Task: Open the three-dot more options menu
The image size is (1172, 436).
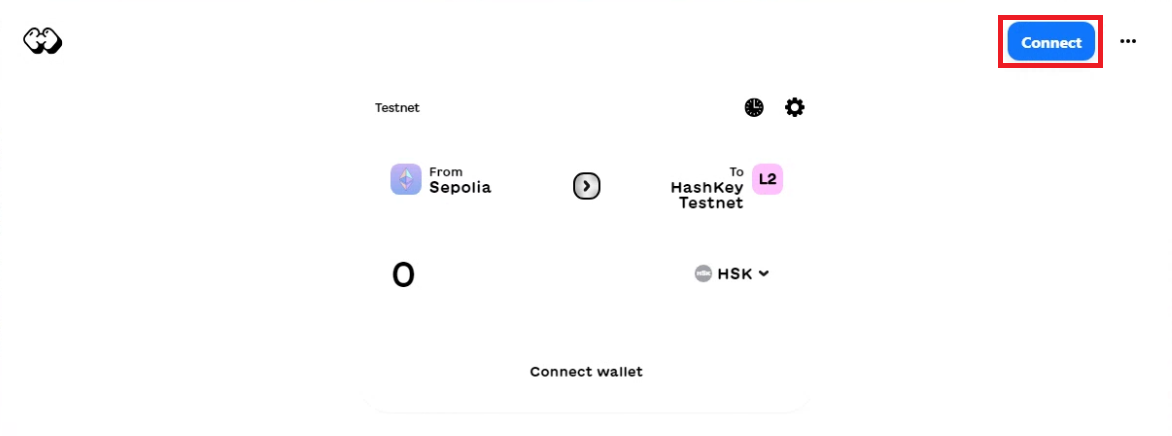Action: (x=1128, y=42)
